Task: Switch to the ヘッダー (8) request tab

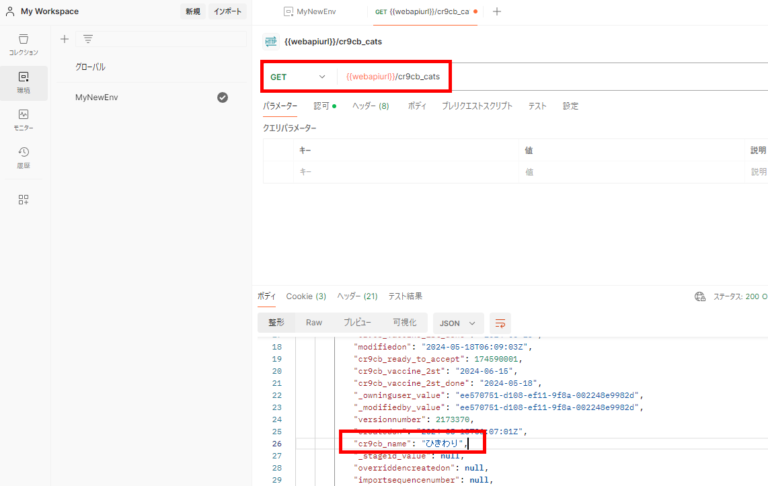Action: 370,105
